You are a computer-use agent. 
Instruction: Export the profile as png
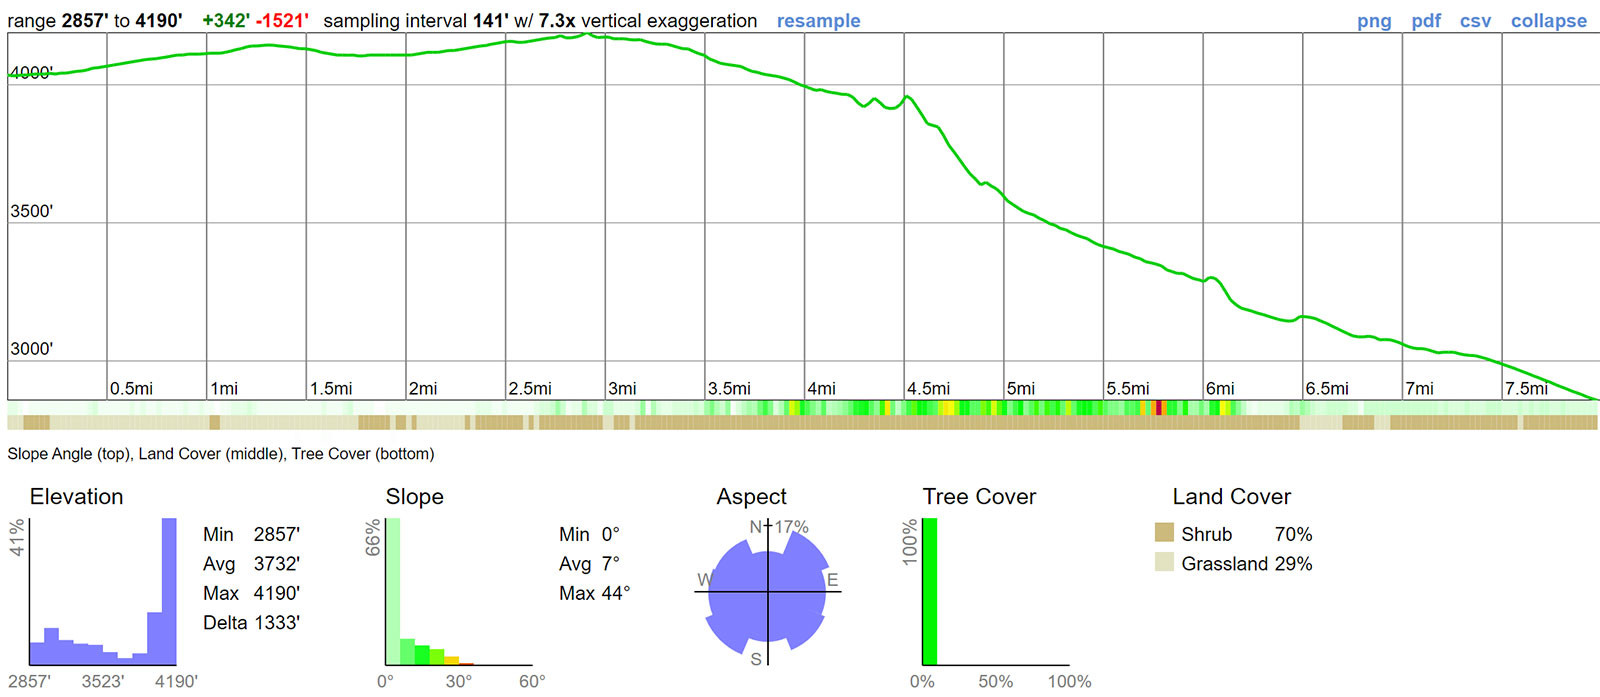[1374, 21]
